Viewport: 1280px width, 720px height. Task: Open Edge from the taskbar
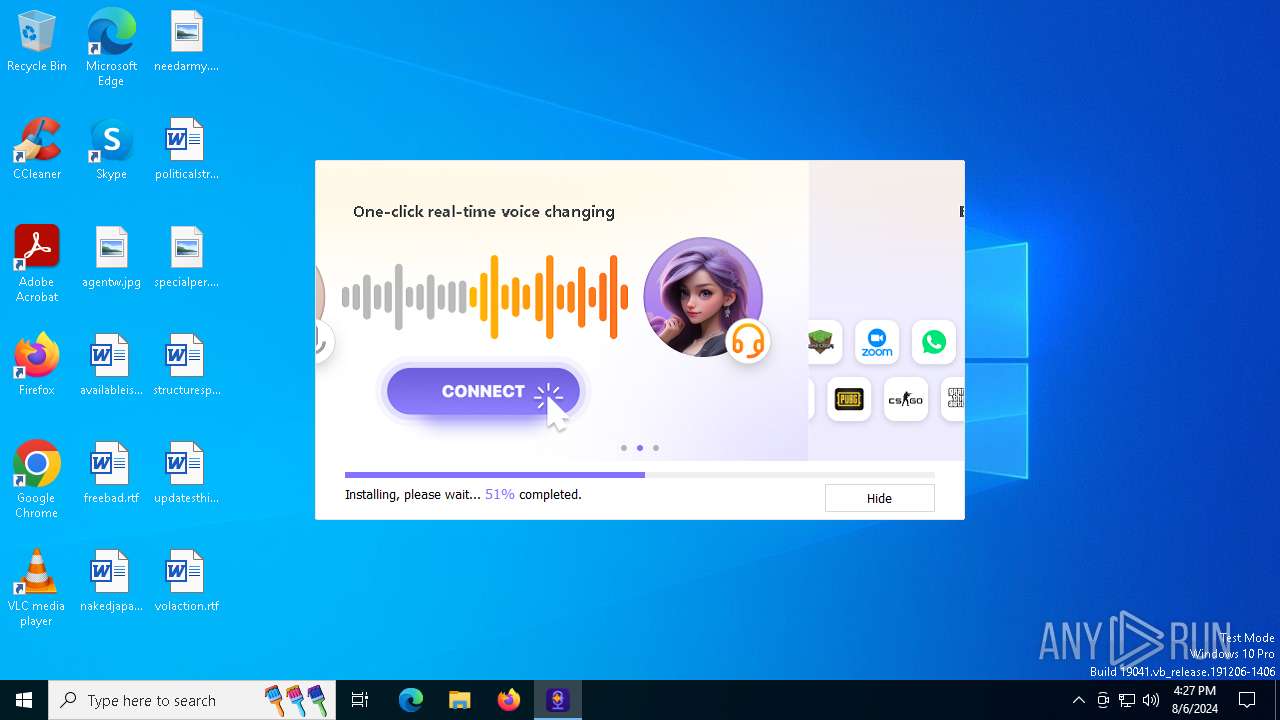coord(411,700)
